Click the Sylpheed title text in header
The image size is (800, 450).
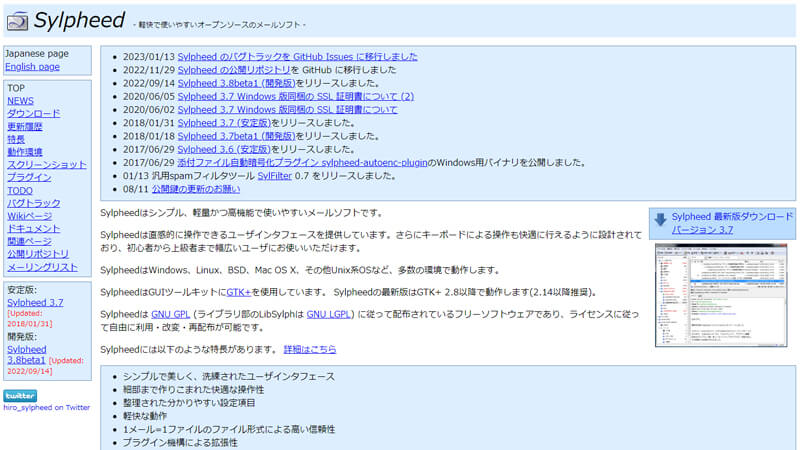pos(79,20)
